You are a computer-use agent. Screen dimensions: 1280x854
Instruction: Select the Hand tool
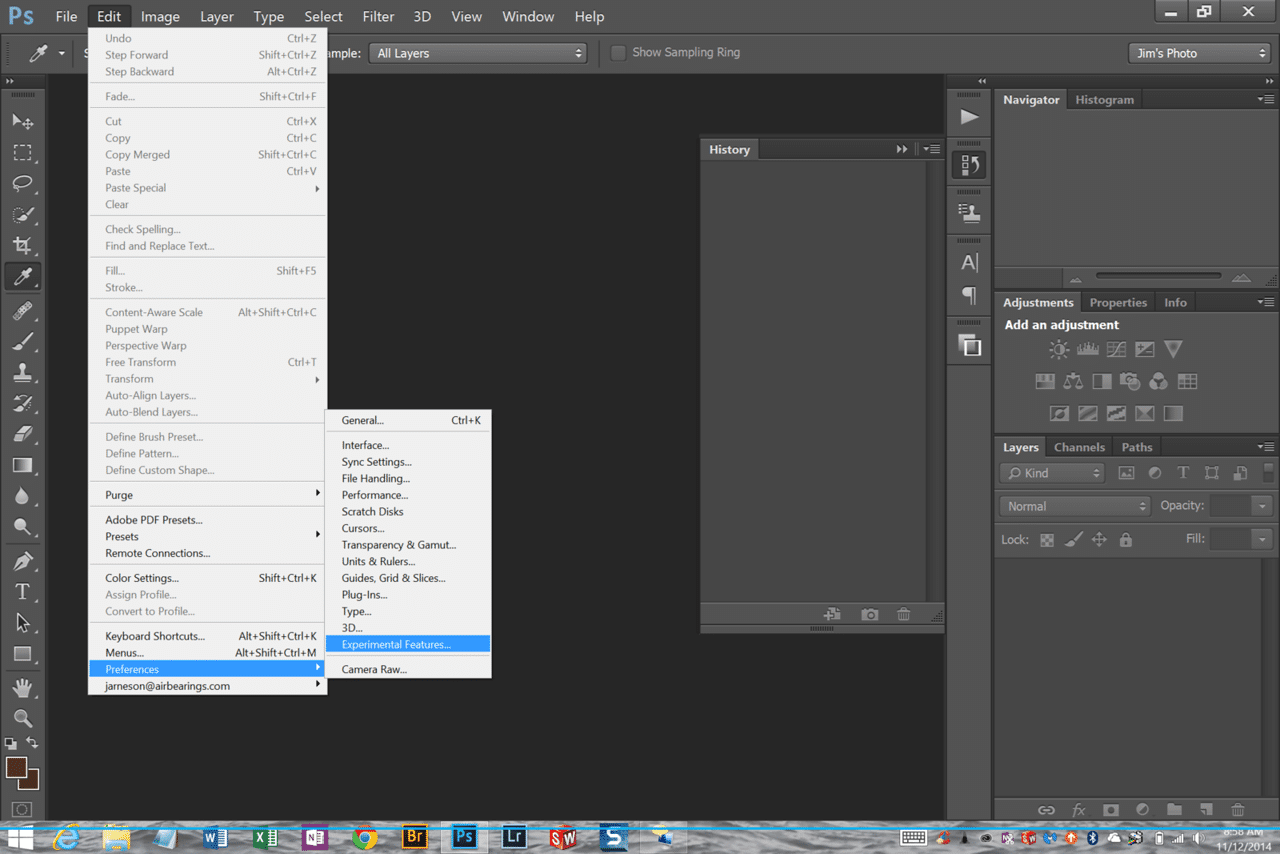click(22, 688)
